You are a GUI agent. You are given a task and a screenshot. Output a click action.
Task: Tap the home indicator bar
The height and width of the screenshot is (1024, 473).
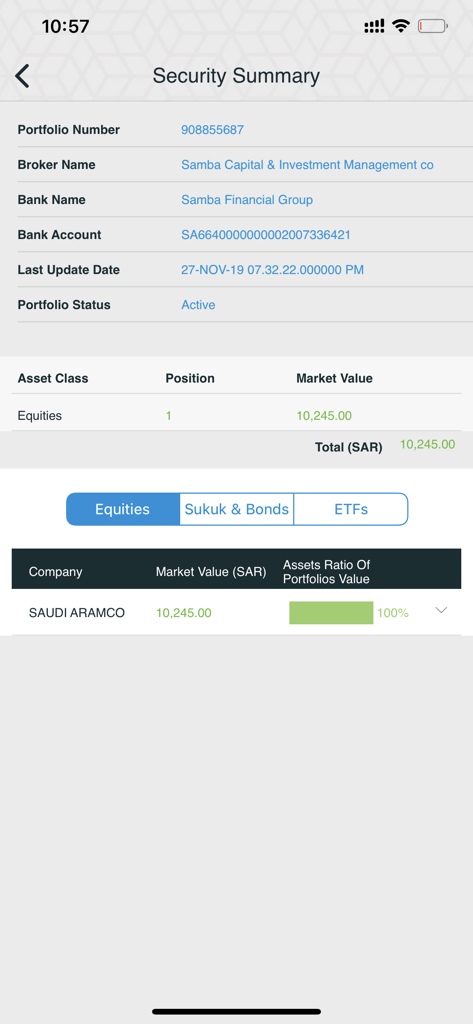pos(236,1012)
